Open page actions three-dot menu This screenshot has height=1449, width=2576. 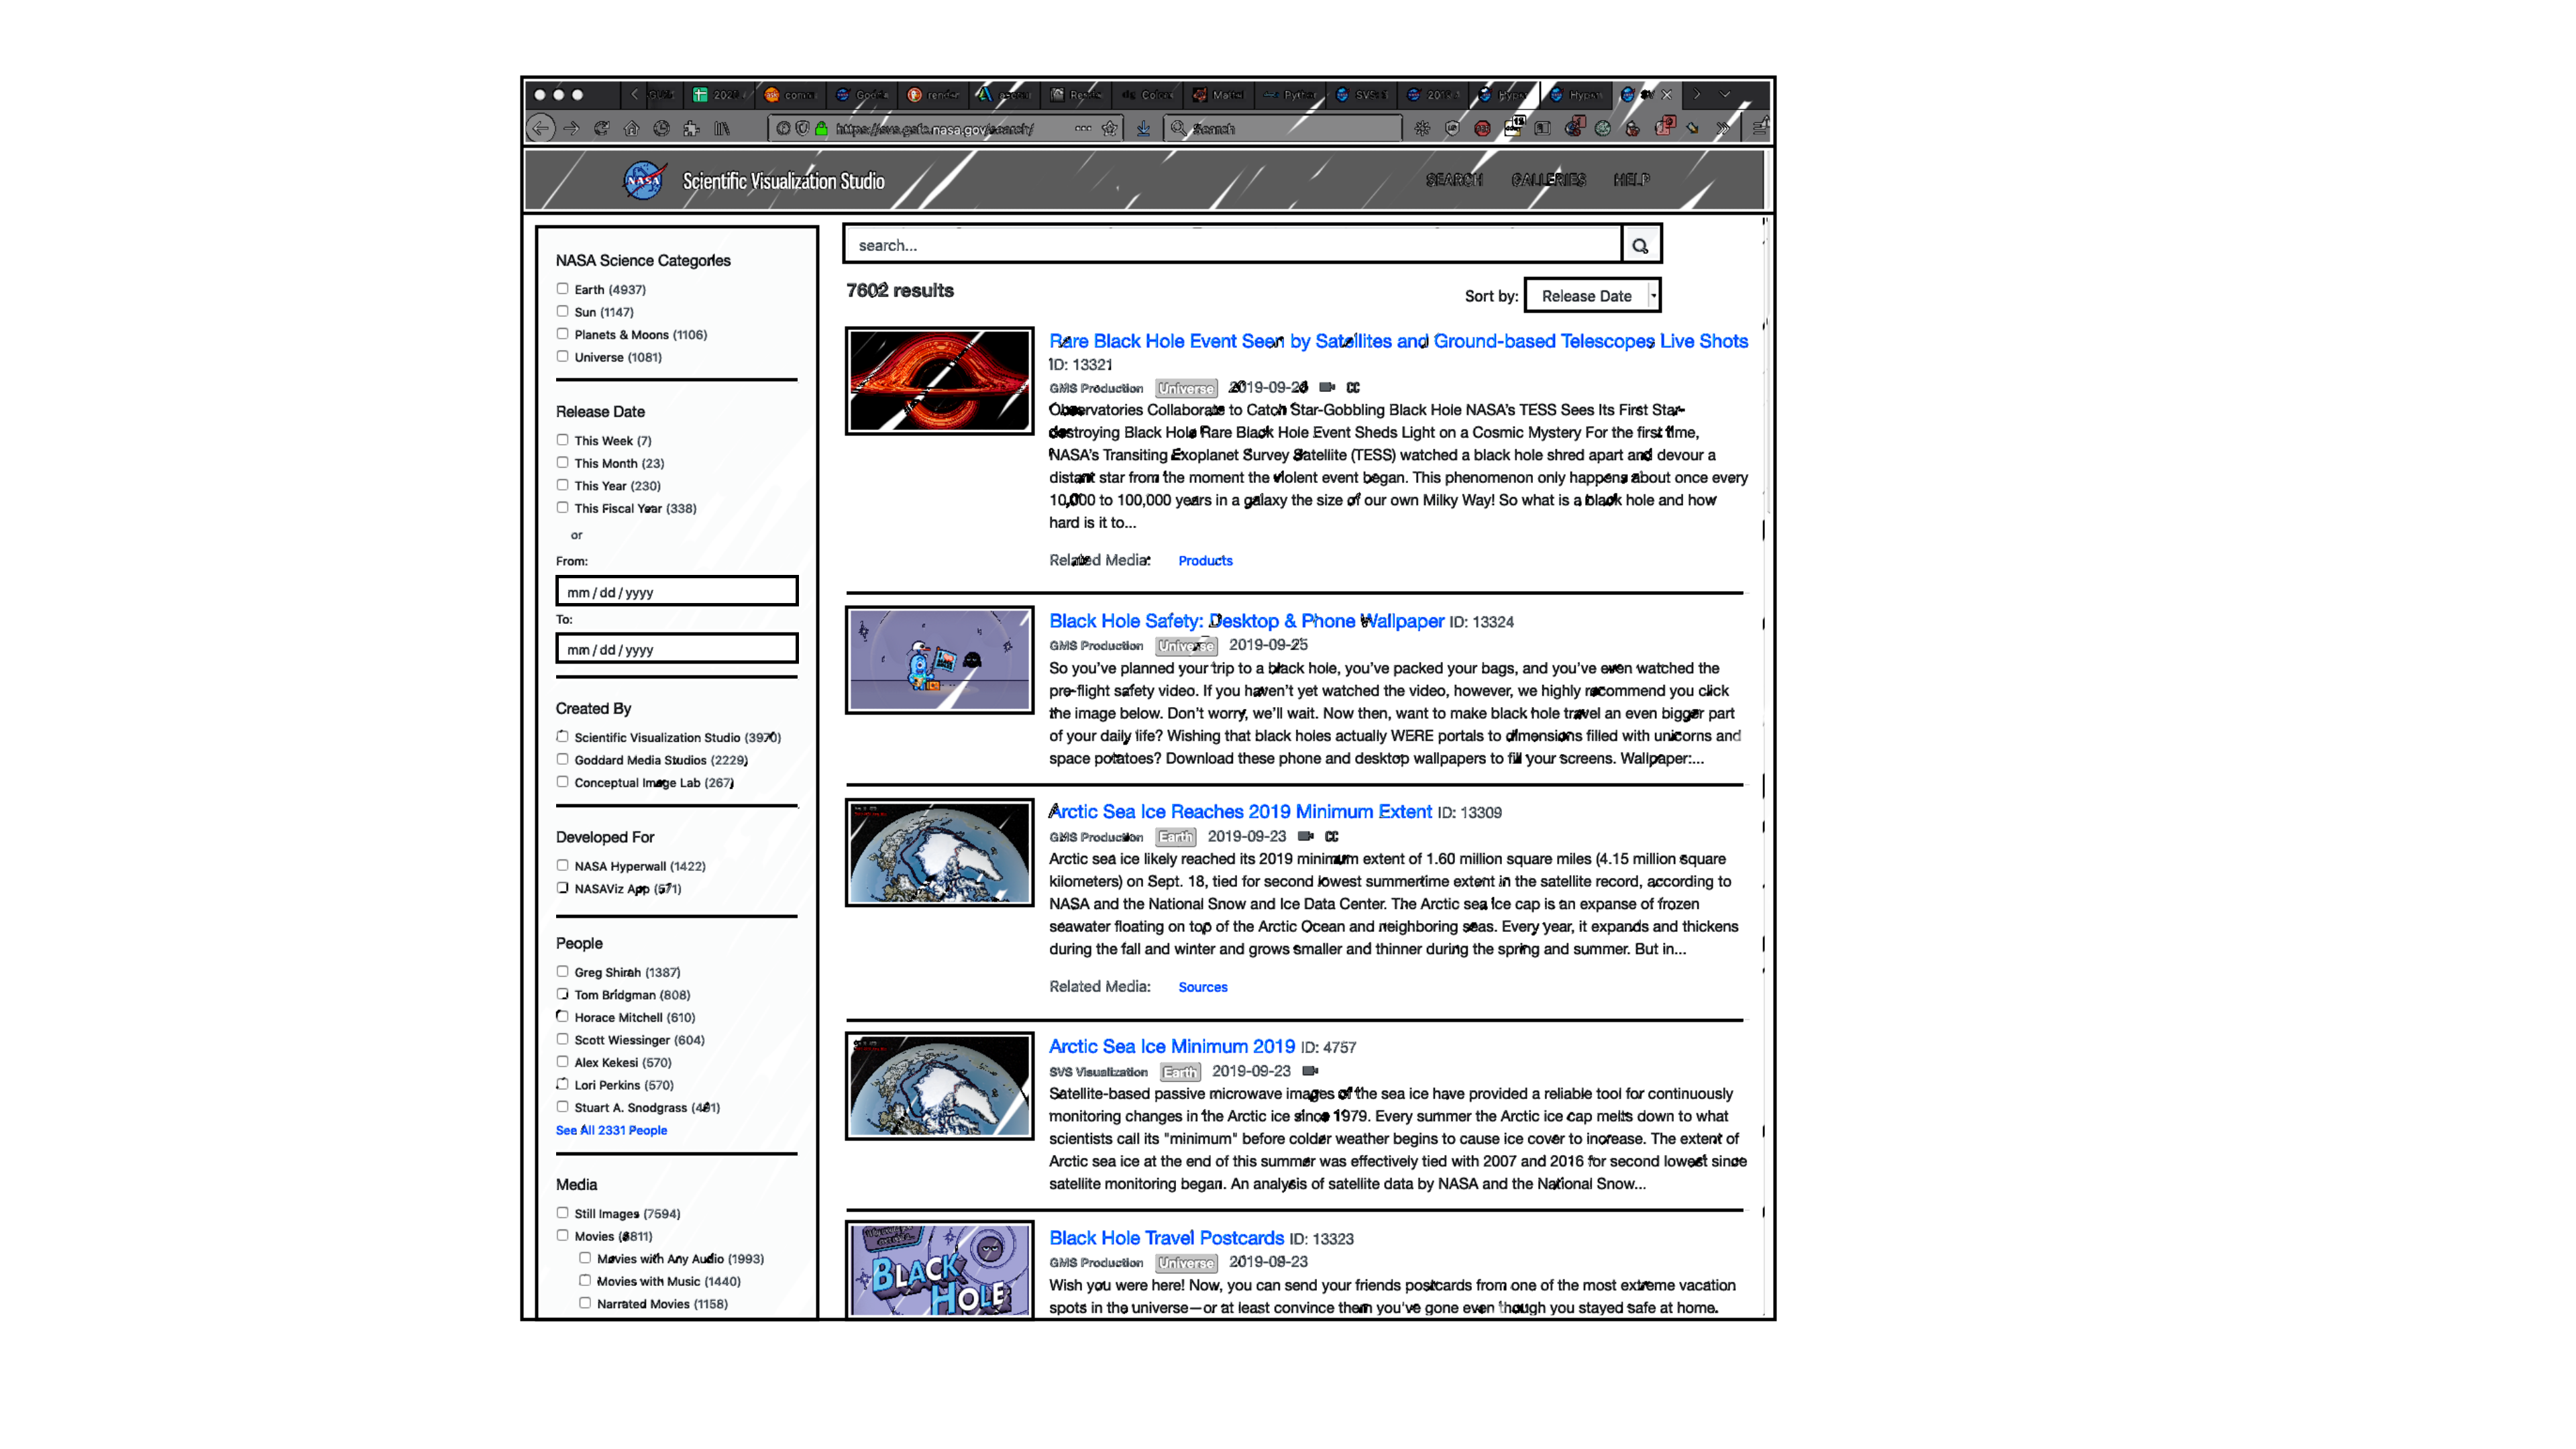pyautogui.click(x=1083, y=128)
